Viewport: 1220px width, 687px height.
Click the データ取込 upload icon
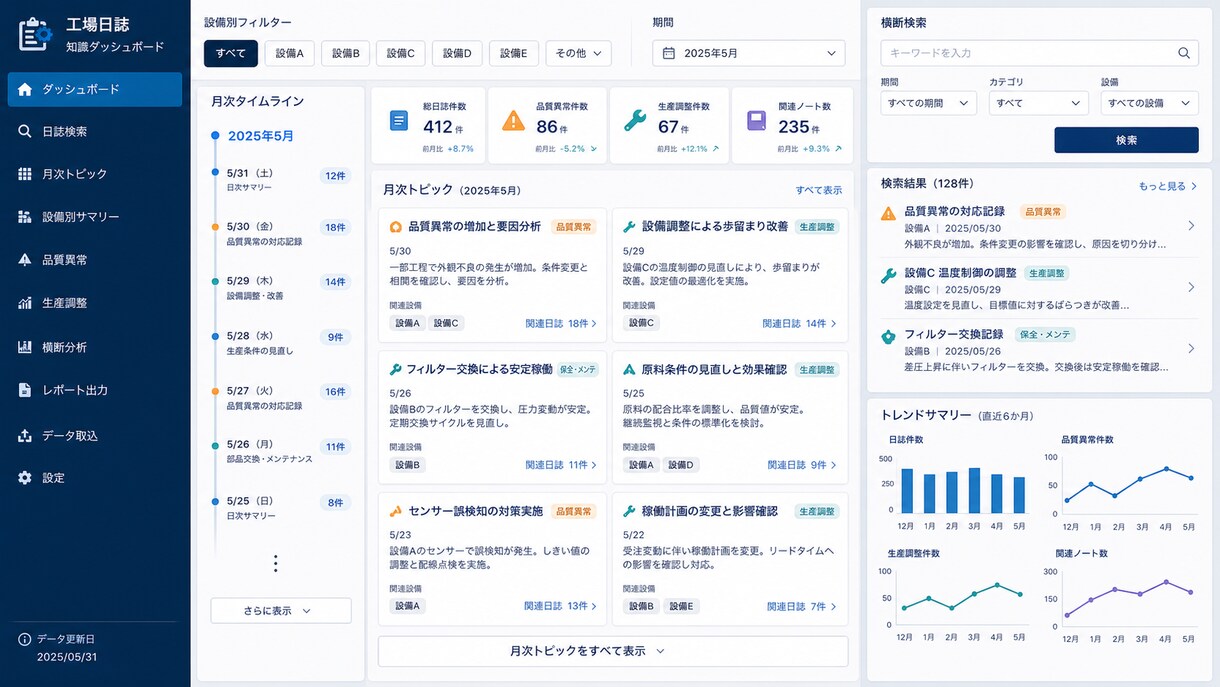coord(25,435)
